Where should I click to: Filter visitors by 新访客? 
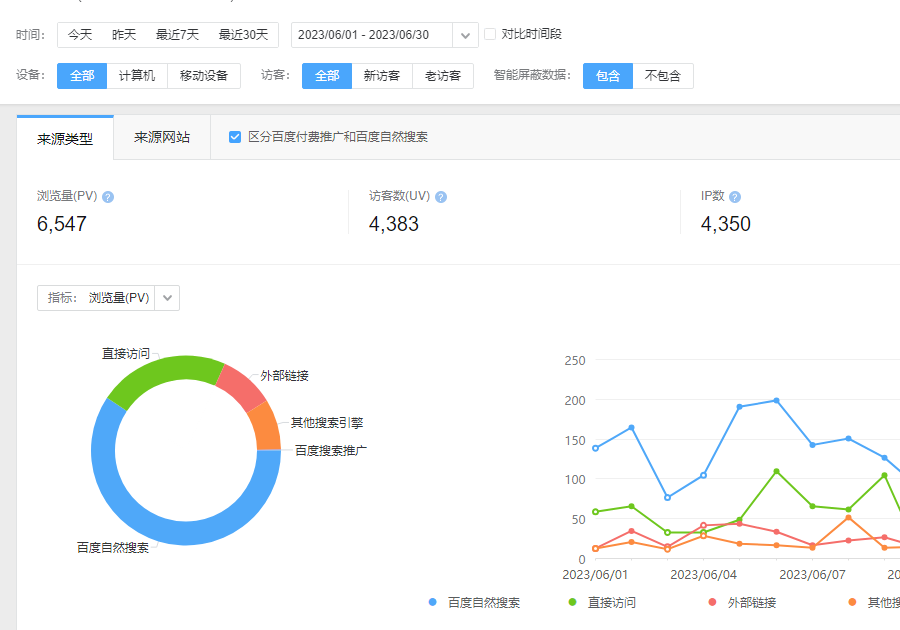point(382,76)
